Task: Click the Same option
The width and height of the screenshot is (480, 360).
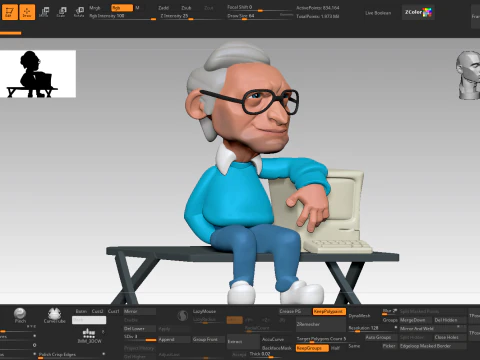Action: (x=354, y=346)
